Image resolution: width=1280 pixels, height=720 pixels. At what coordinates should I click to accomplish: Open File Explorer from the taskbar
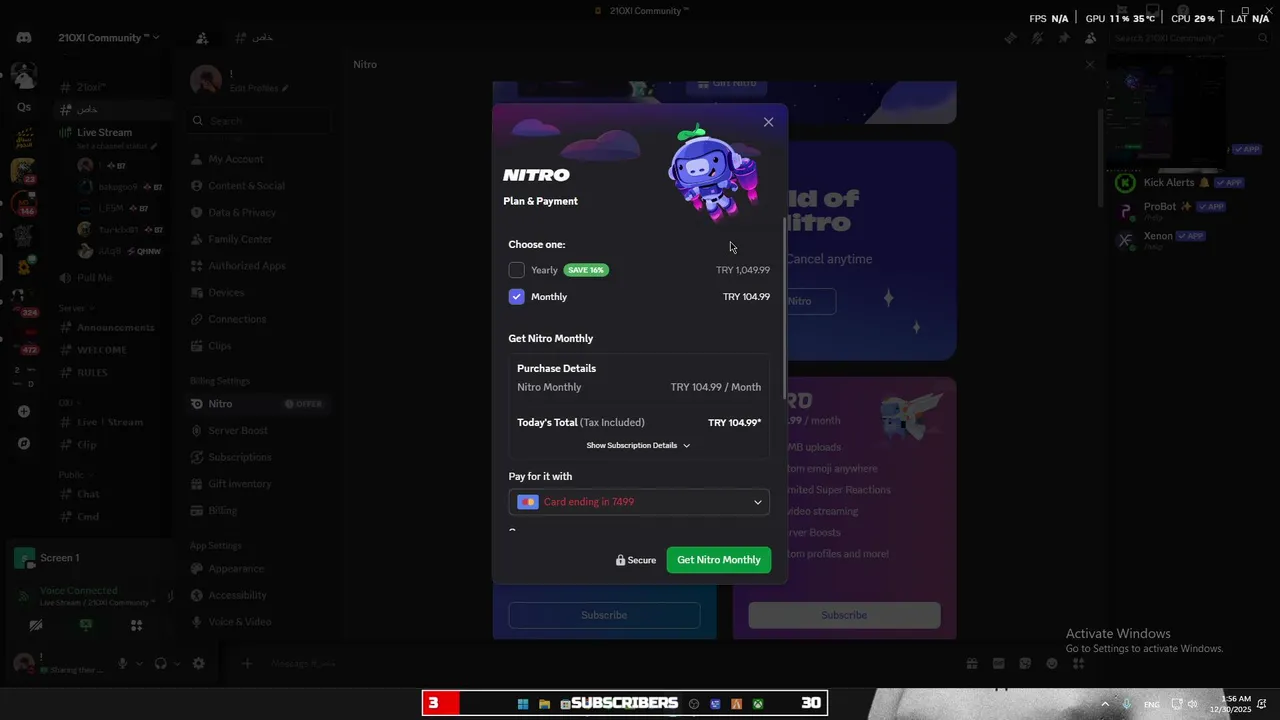tap(544, 704)
